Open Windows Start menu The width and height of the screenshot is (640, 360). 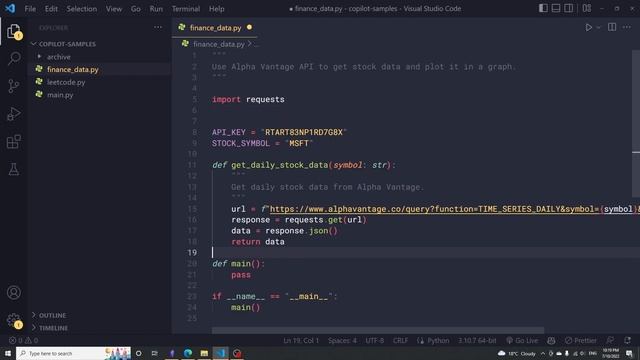tap(7, 353)
